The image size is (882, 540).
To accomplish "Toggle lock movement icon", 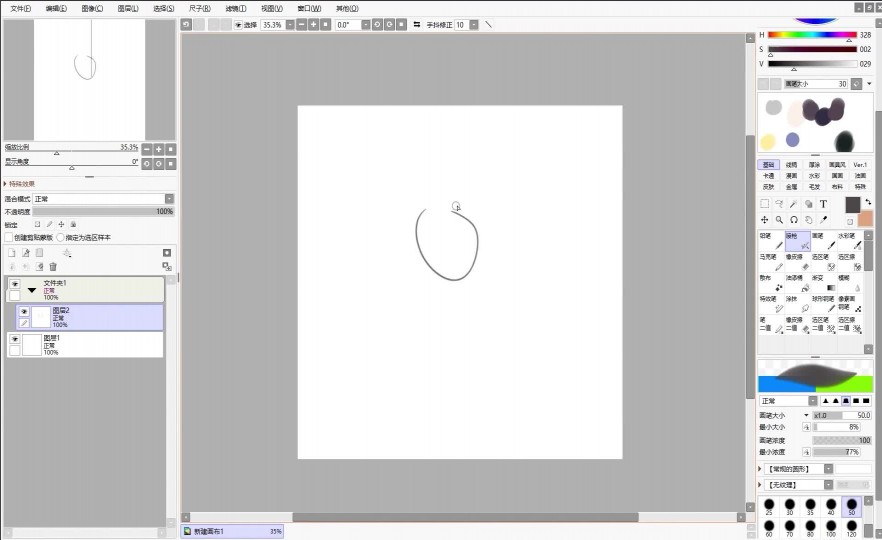I will [x=61, y=224].
